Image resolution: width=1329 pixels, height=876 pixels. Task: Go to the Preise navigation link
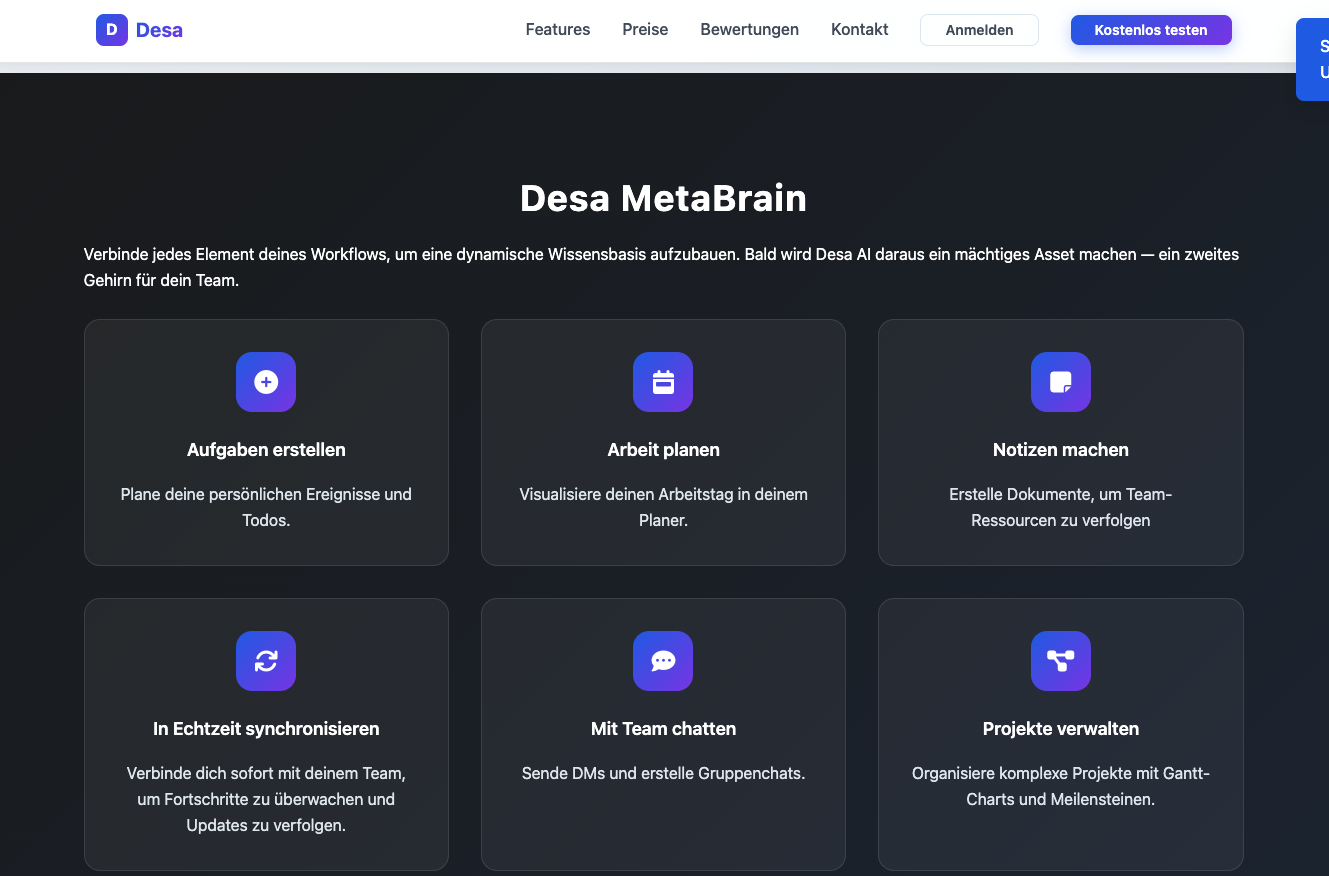click(645, 30)
